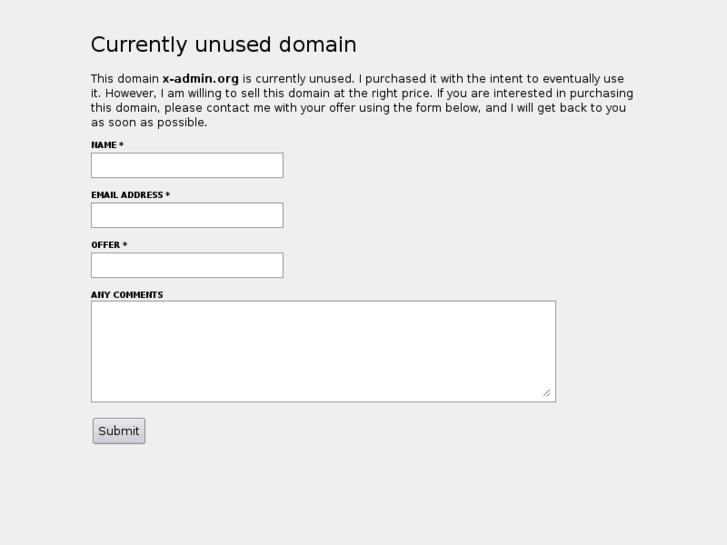
Task: Focus the Email Address text box
Action: tap(187, 215)
